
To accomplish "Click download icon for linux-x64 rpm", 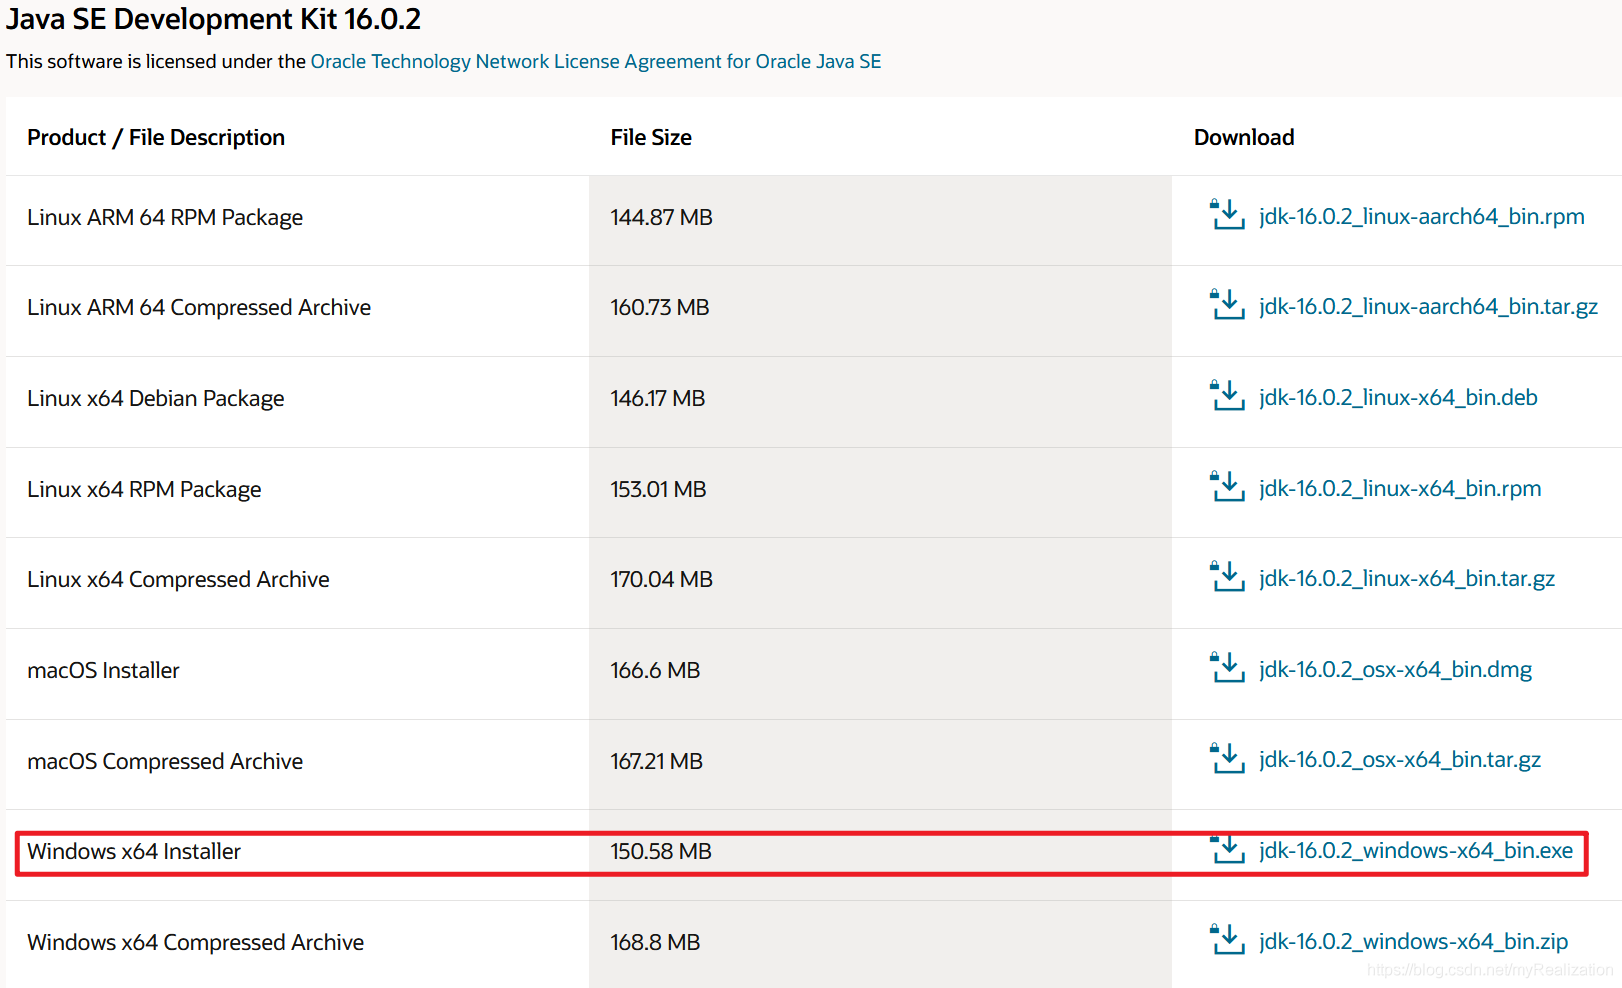I will 1227,487.
